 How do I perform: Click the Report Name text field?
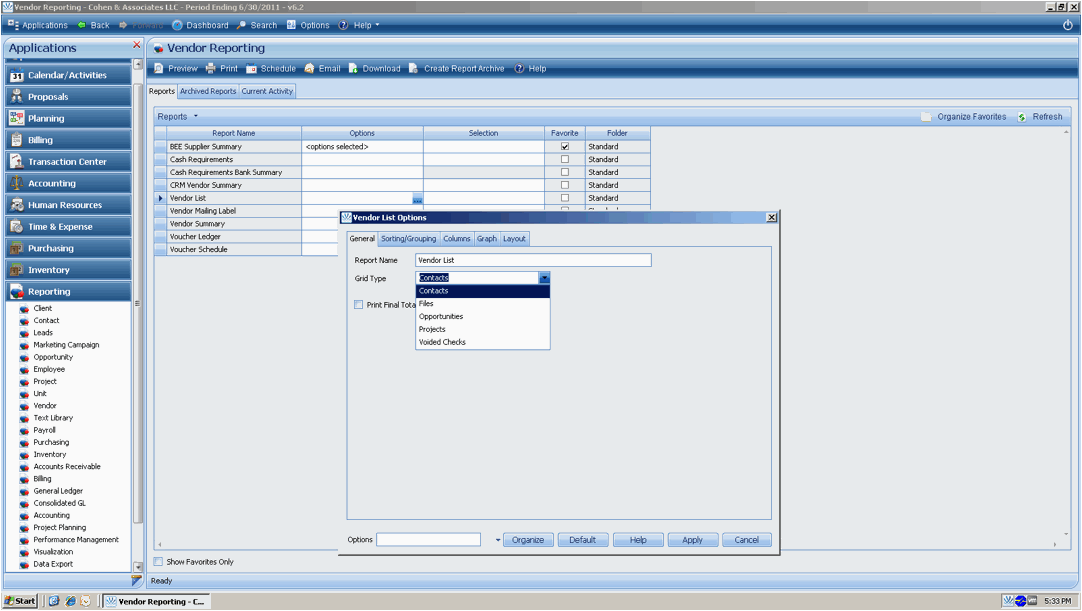click(x=532, y=260)
